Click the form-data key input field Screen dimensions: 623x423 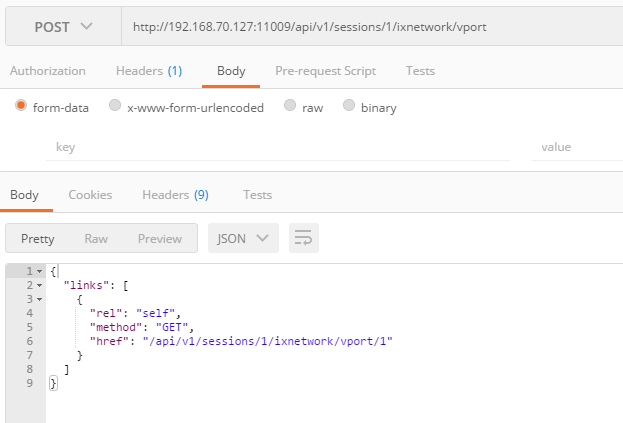click(x=282, y=147)
